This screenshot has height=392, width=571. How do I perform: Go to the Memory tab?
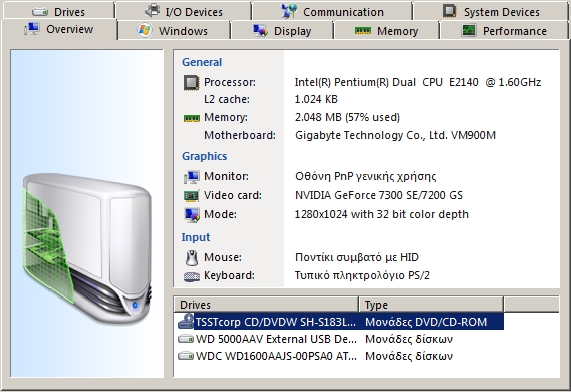click(386, 31)
